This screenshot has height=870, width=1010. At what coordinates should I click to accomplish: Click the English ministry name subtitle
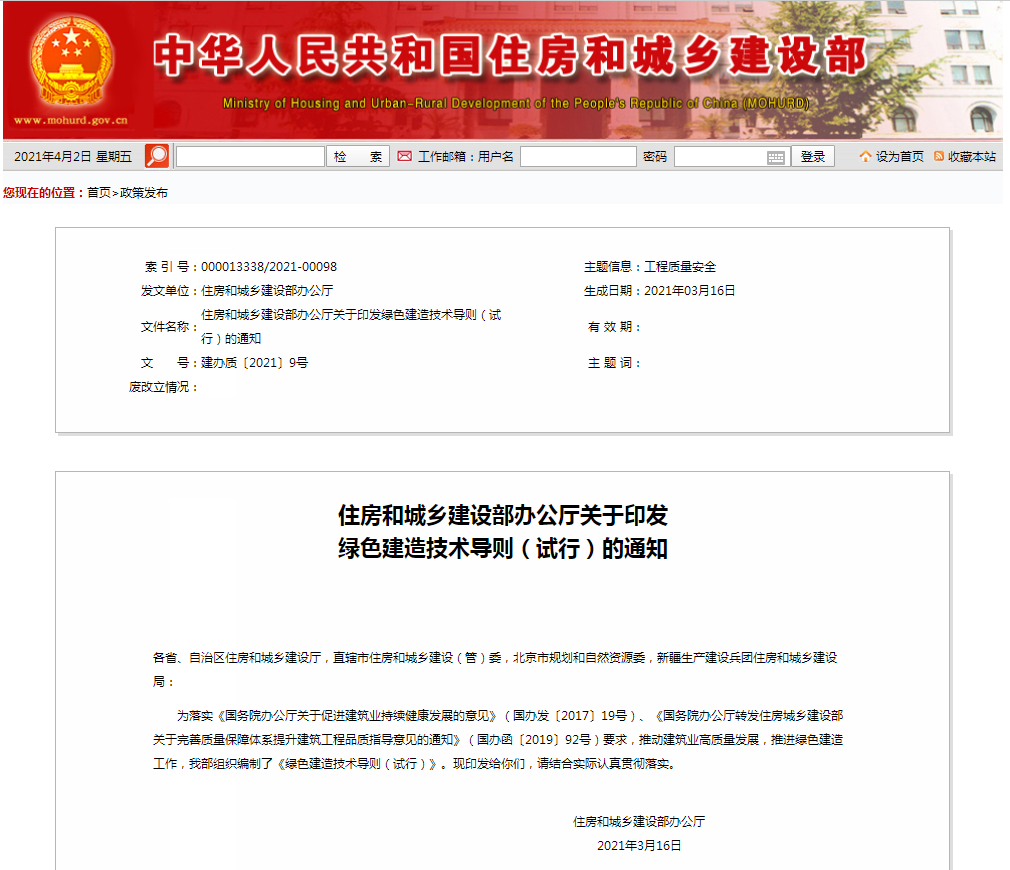click(x=515, y=103)
